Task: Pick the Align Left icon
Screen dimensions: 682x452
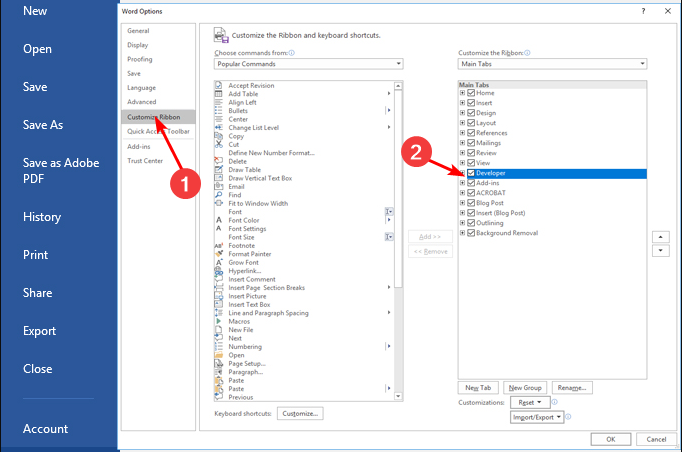Action: click(x=219, y=102)
